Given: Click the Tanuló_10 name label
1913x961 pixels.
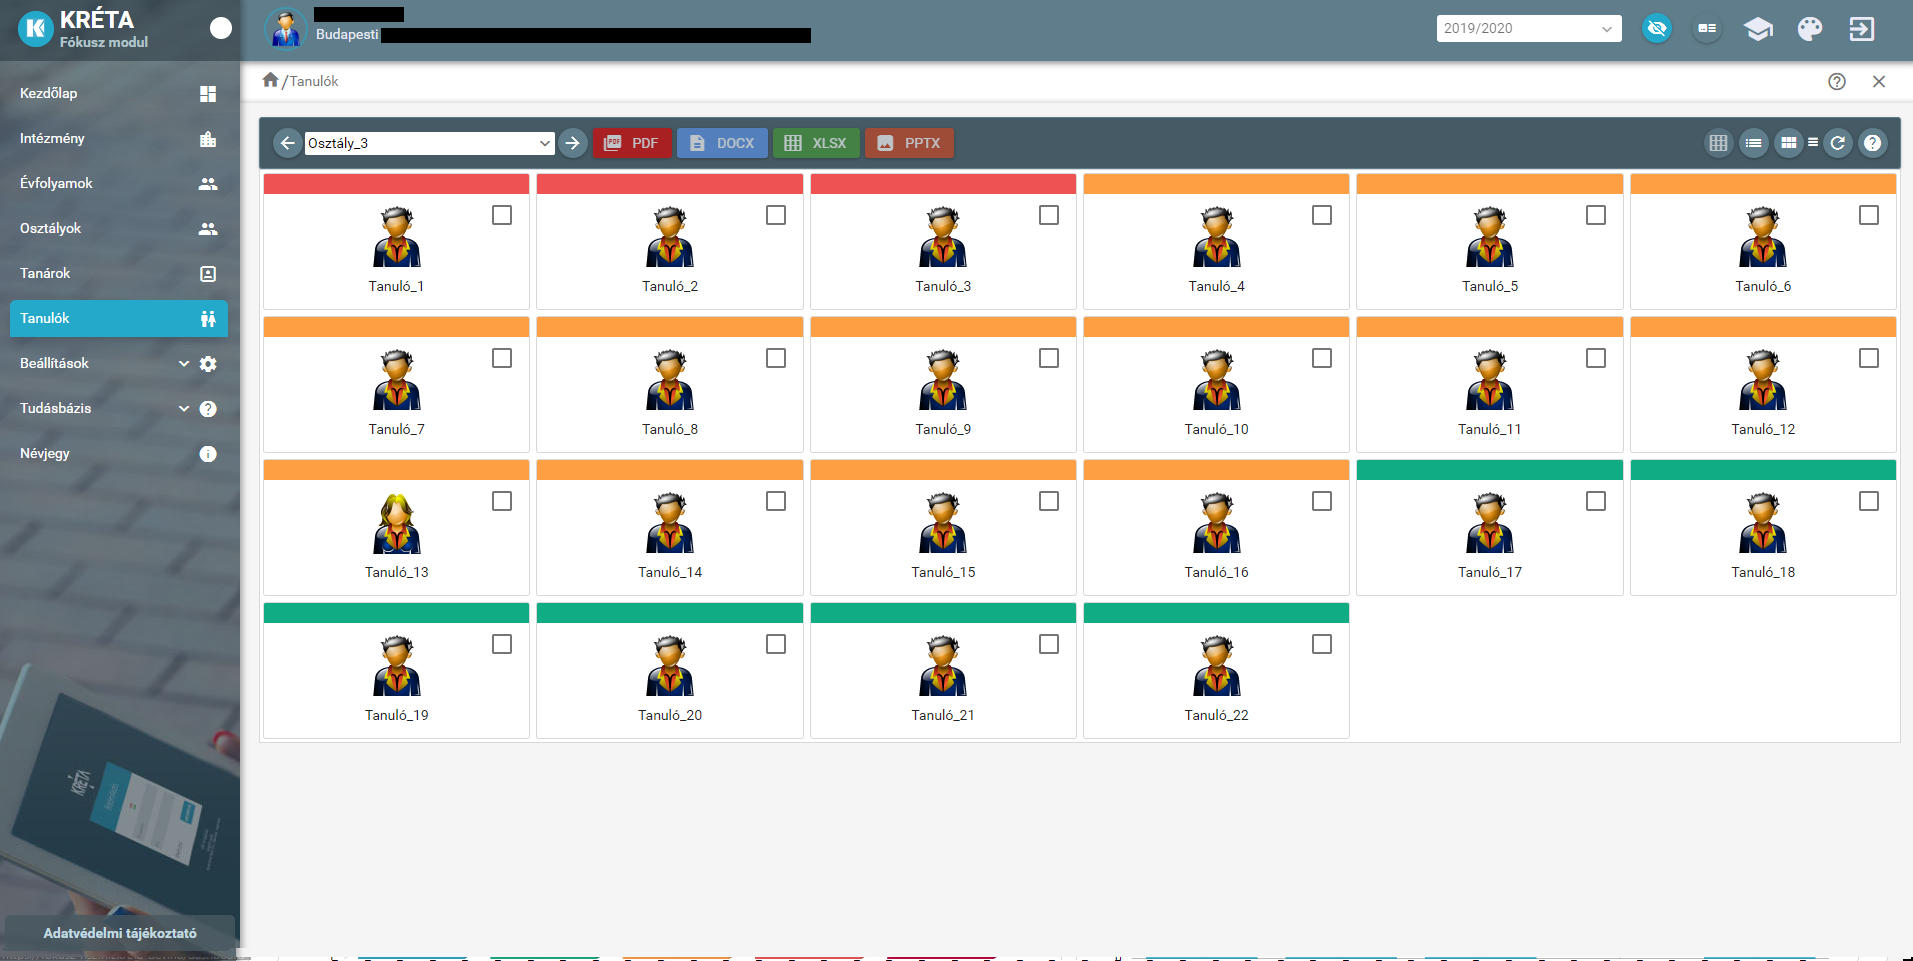Looking at the screenshot, I should (x=1217, y=429).
